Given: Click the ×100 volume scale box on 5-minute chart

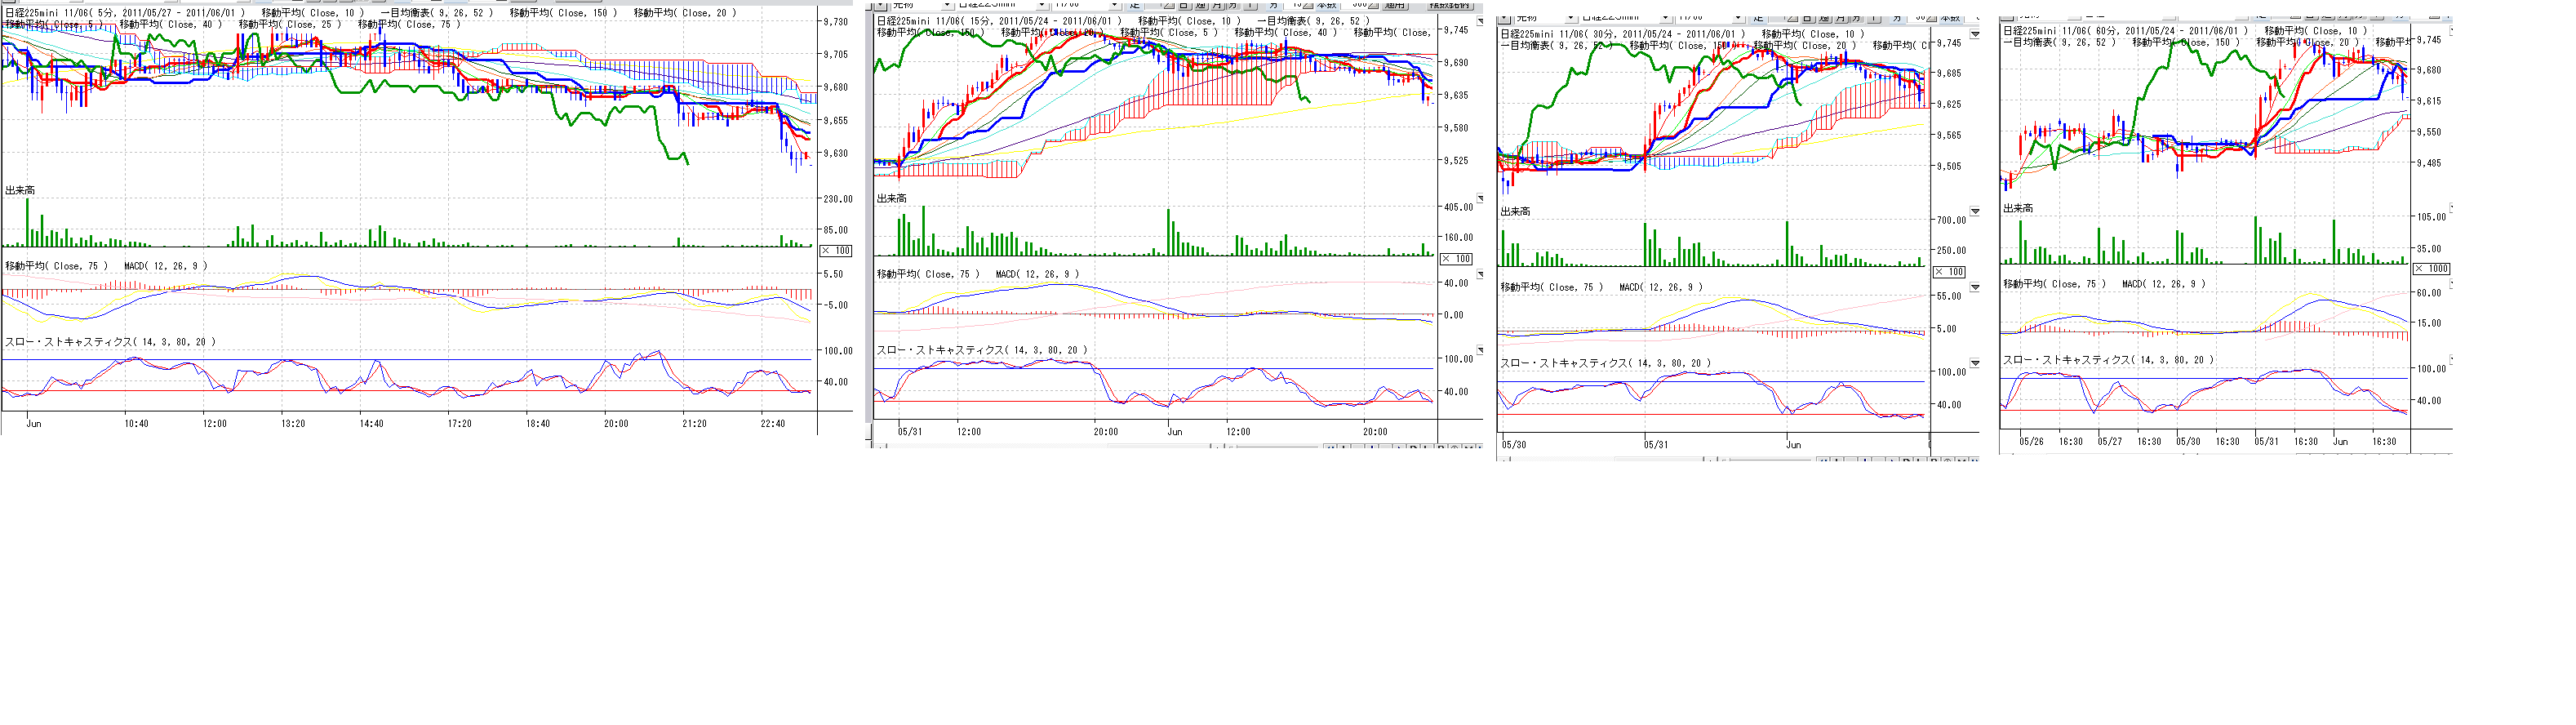Looking at the screenshot, I should tap(836, 251).
